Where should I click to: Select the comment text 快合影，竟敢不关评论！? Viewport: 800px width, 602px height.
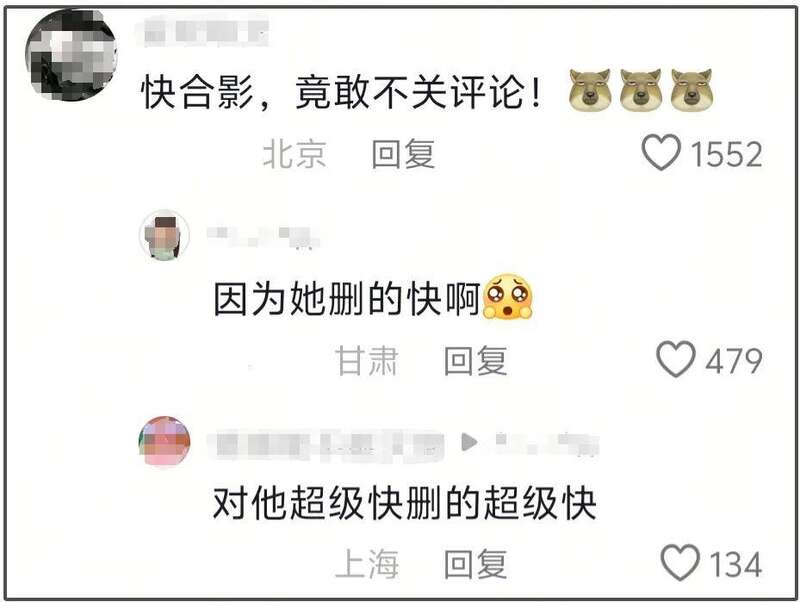[x=342, y=93]
